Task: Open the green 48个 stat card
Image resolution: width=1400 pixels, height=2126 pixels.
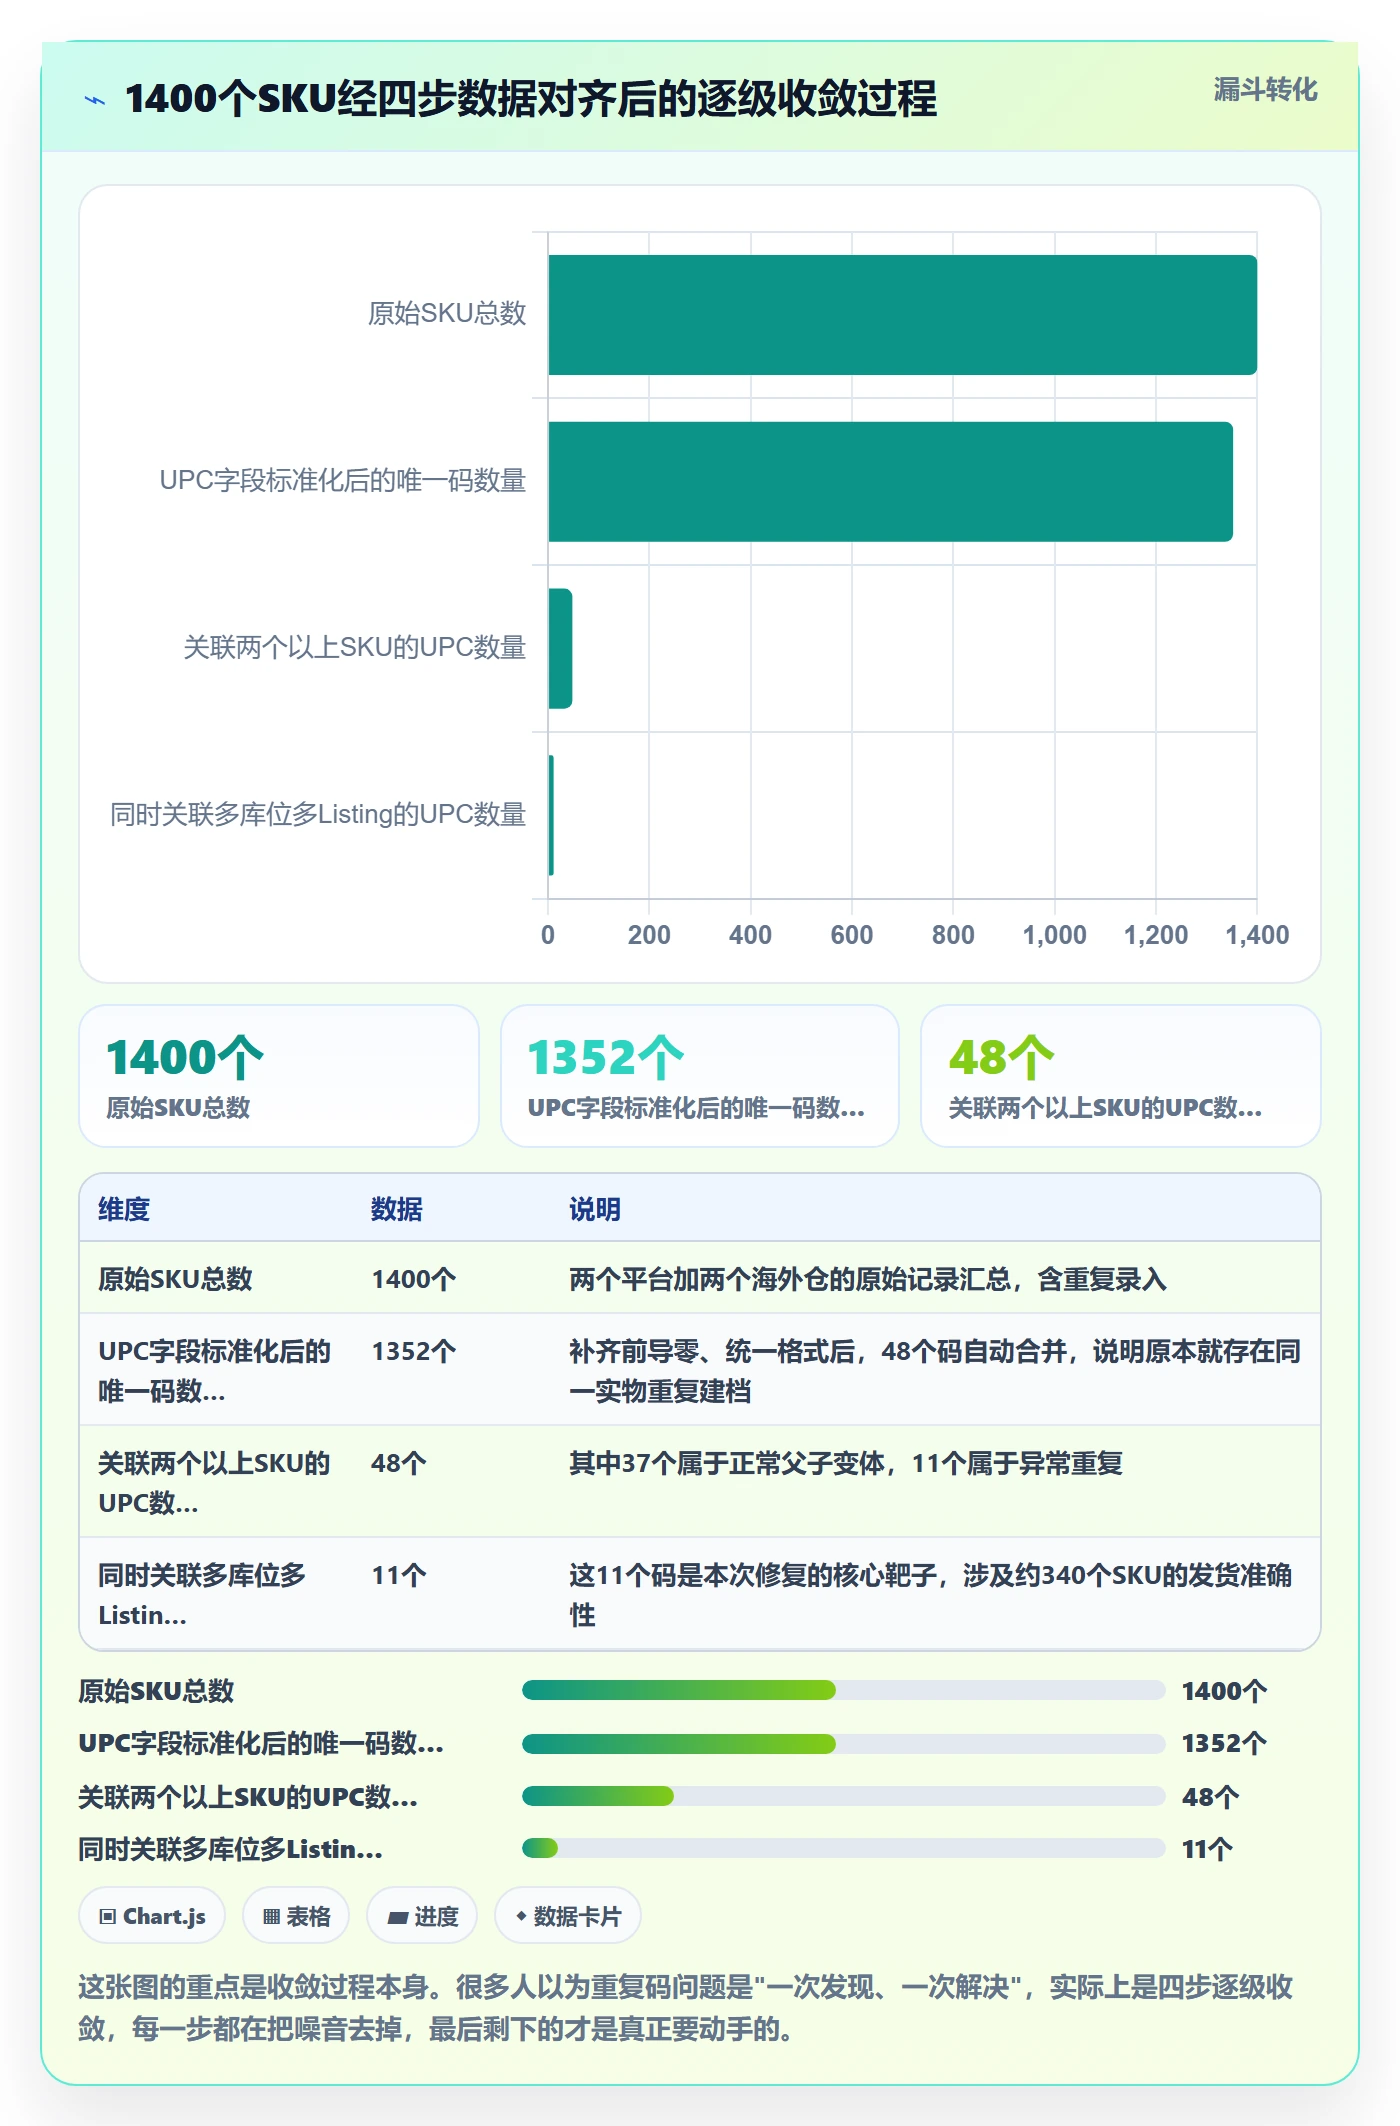Action: [1121, 1076]
